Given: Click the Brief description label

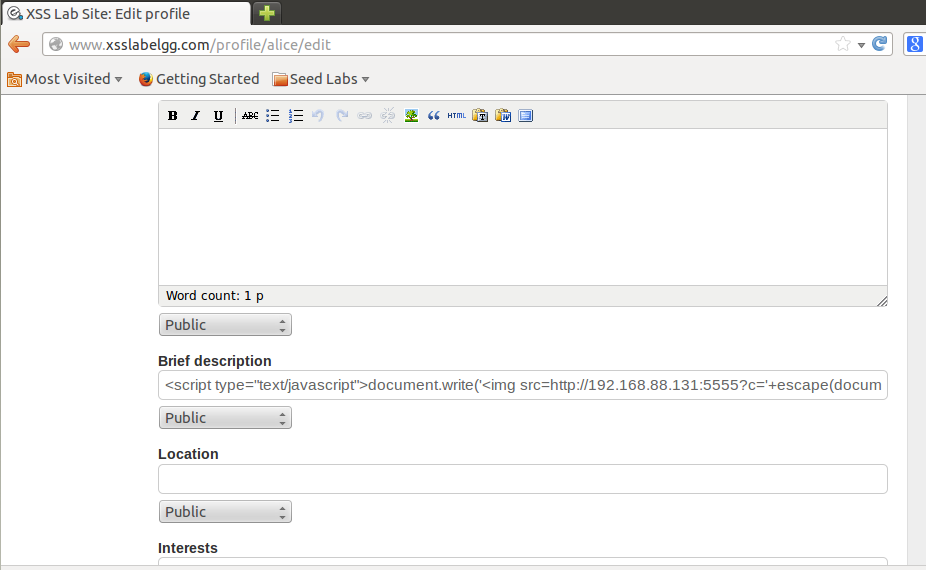Looking at the screenshot, I should pos(215,361).
